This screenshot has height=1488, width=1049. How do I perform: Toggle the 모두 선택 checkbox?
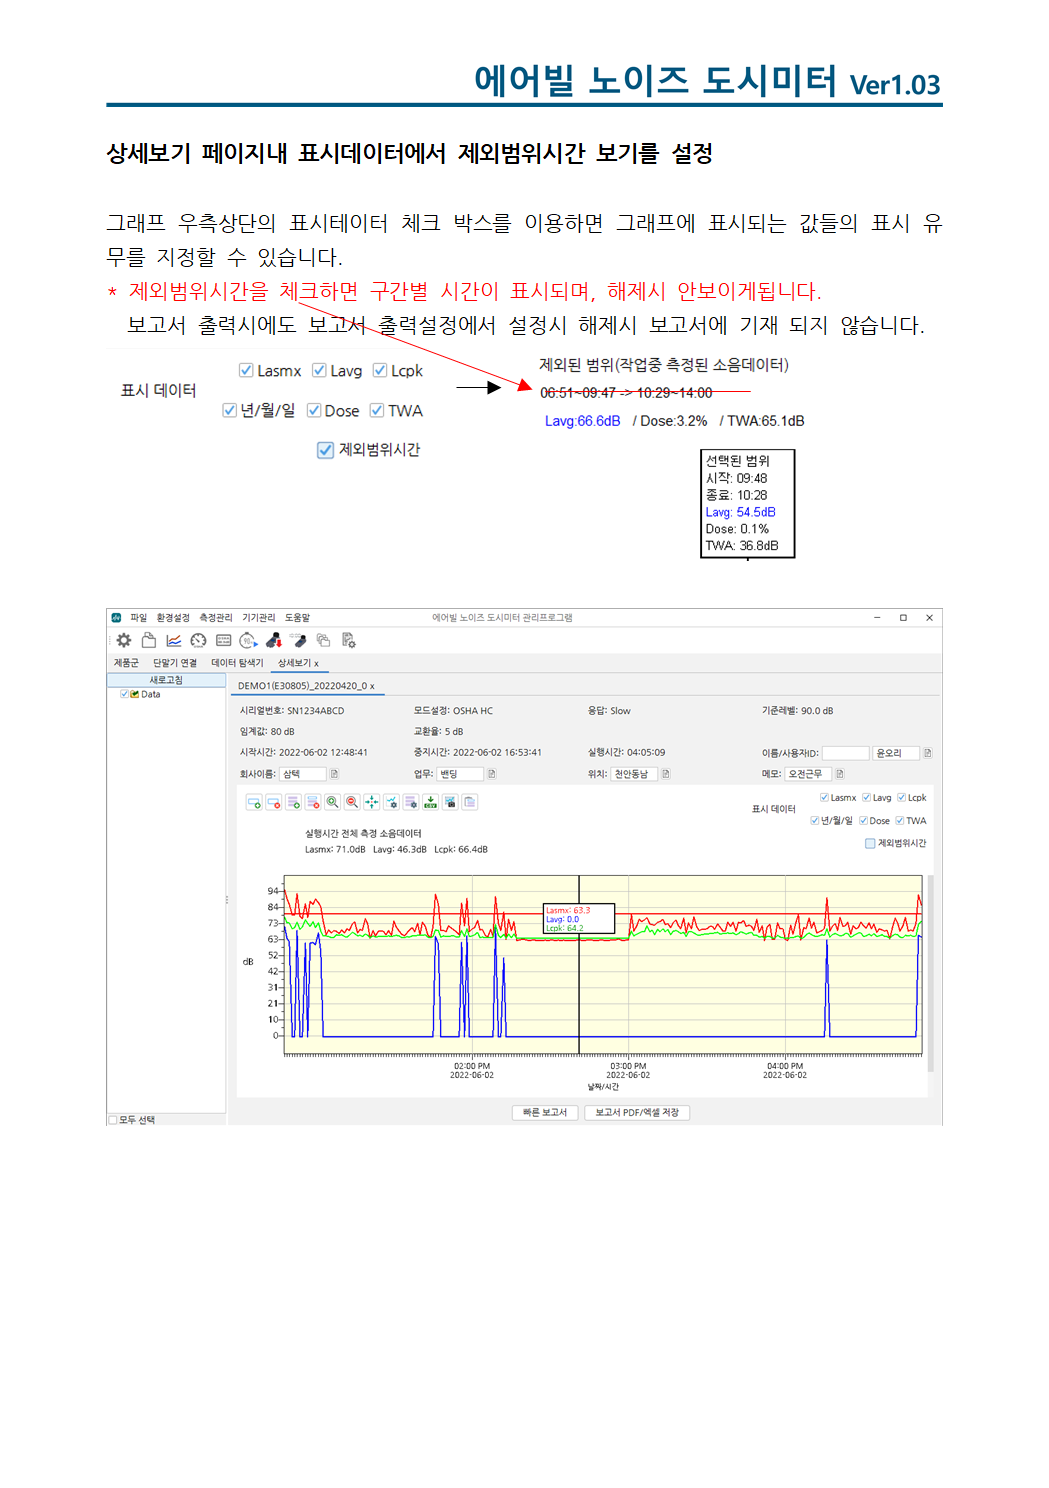[113, 1120]
